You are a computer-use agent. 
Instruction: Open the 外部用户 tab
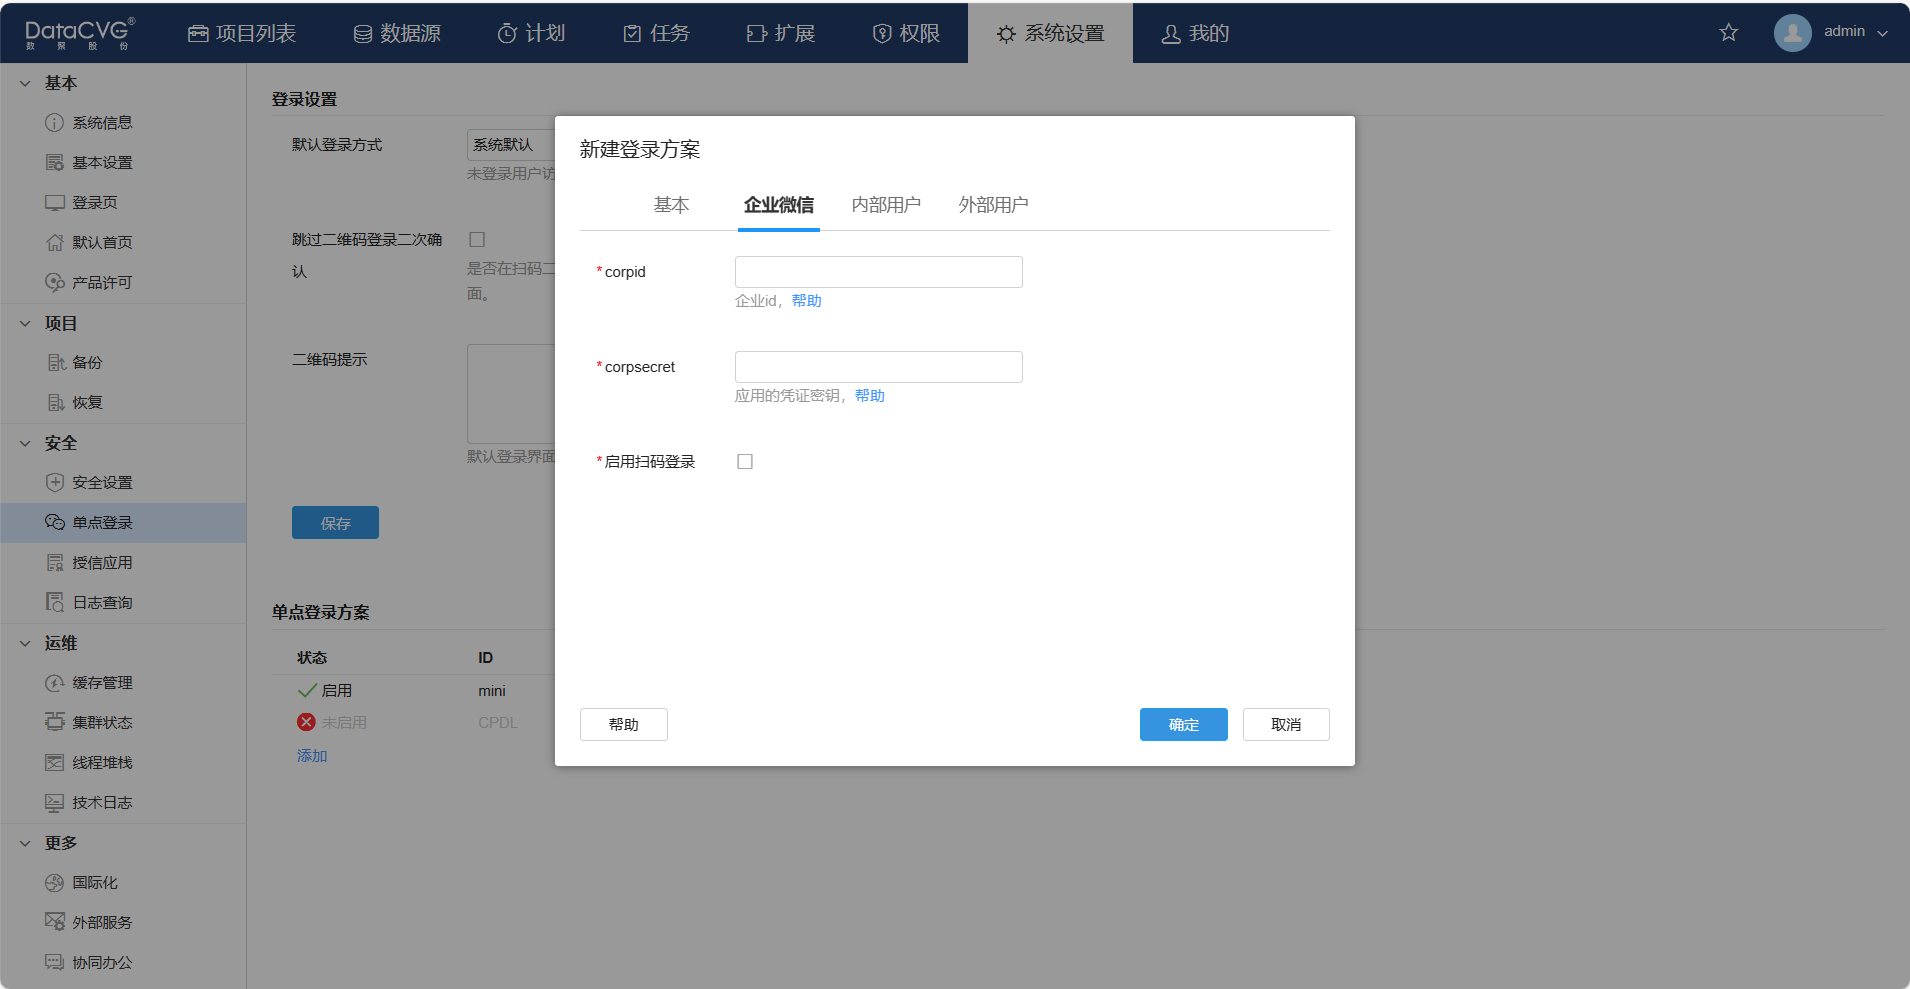[x=992, y=204]
